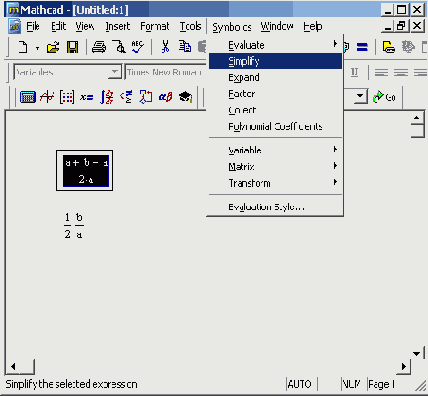Click the horizontal scrollbar right arrow

click(x=404, y=367)
